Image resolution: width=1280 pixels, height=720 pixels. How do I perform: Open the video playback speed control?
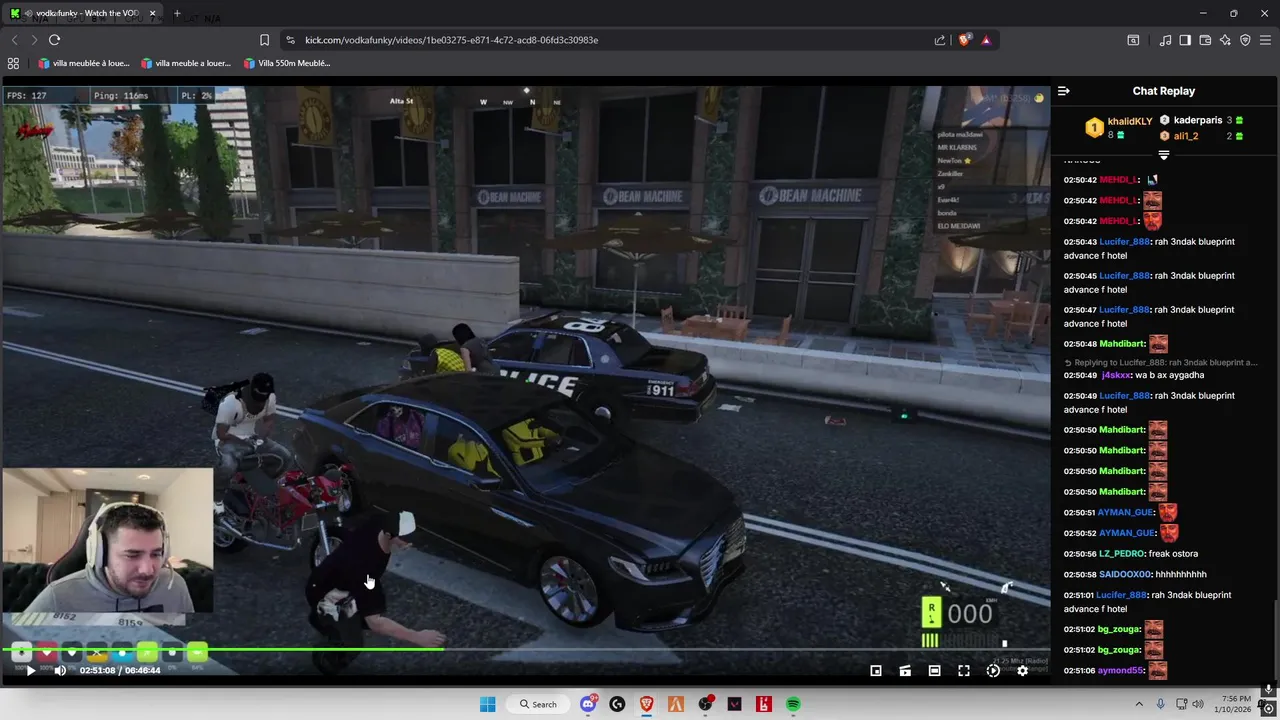click(x=993, y=671)
